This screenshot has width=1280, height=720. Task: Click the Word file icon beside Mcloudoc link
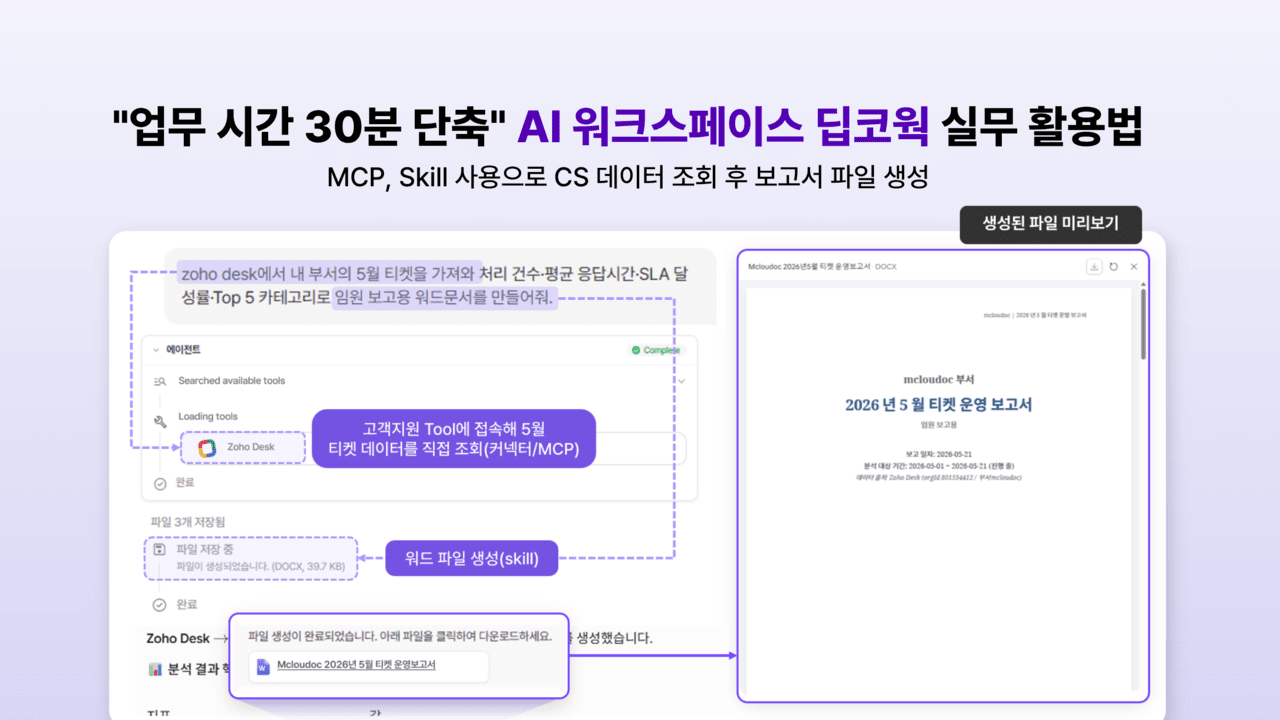(x=264, y=666)
